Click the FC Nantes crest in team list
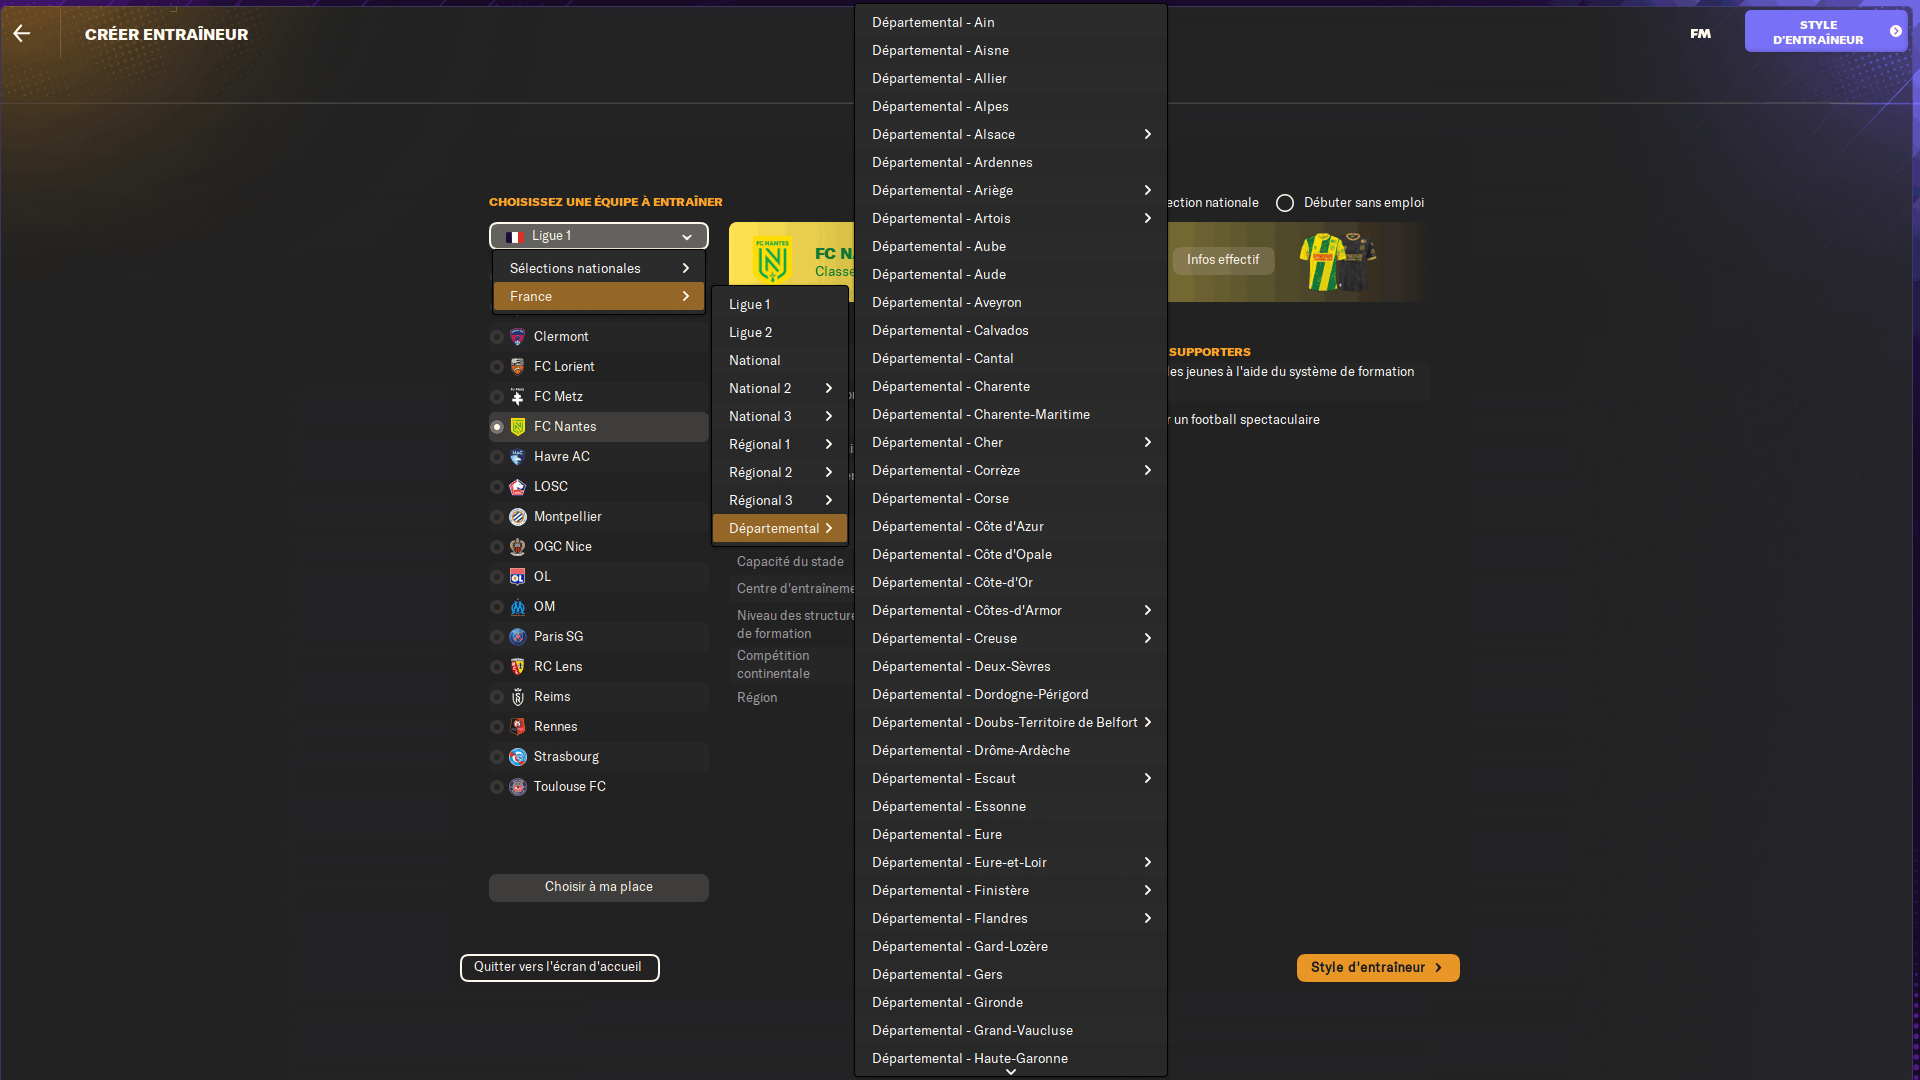Image resolution: width=1920 pixels, height=1080 pixels. point(517,427)
